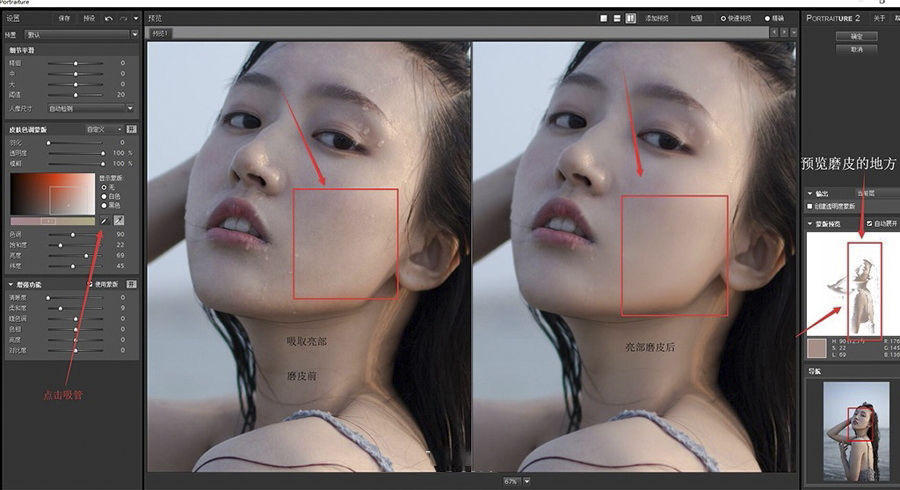Click the Undo arrow icon in settings header

tap(108, 18)
